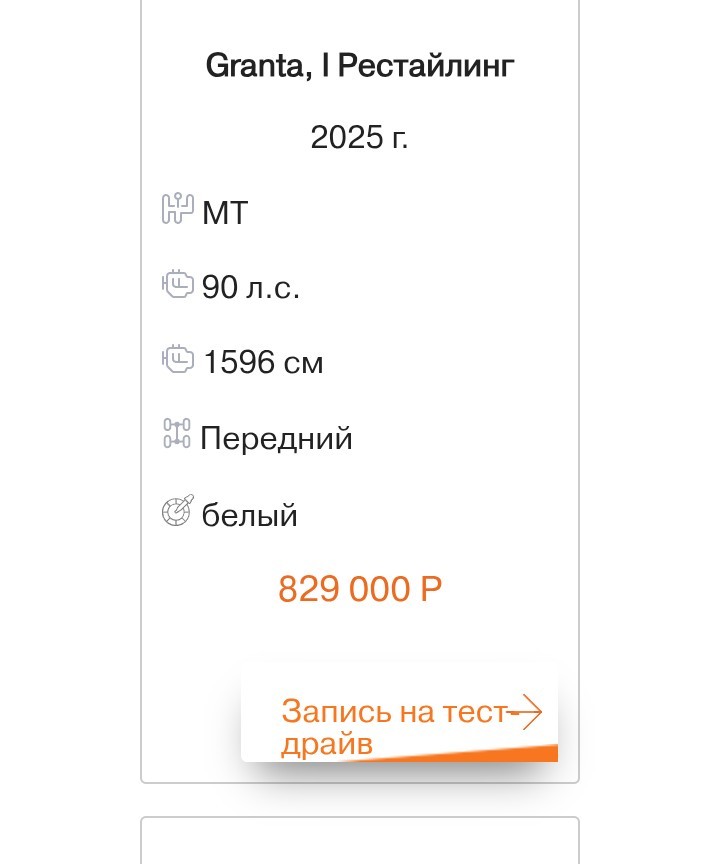This screenshot has width=720, height=864.
Task: Click the белый color label
Action: coord(250,516)
